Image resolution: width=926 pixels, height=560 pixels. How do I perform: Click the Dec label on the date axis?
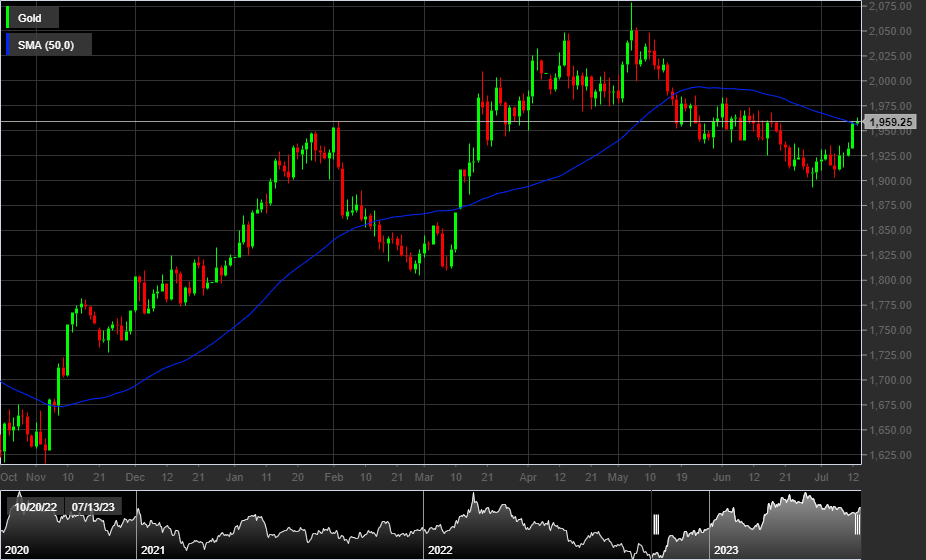pos(136,476)
